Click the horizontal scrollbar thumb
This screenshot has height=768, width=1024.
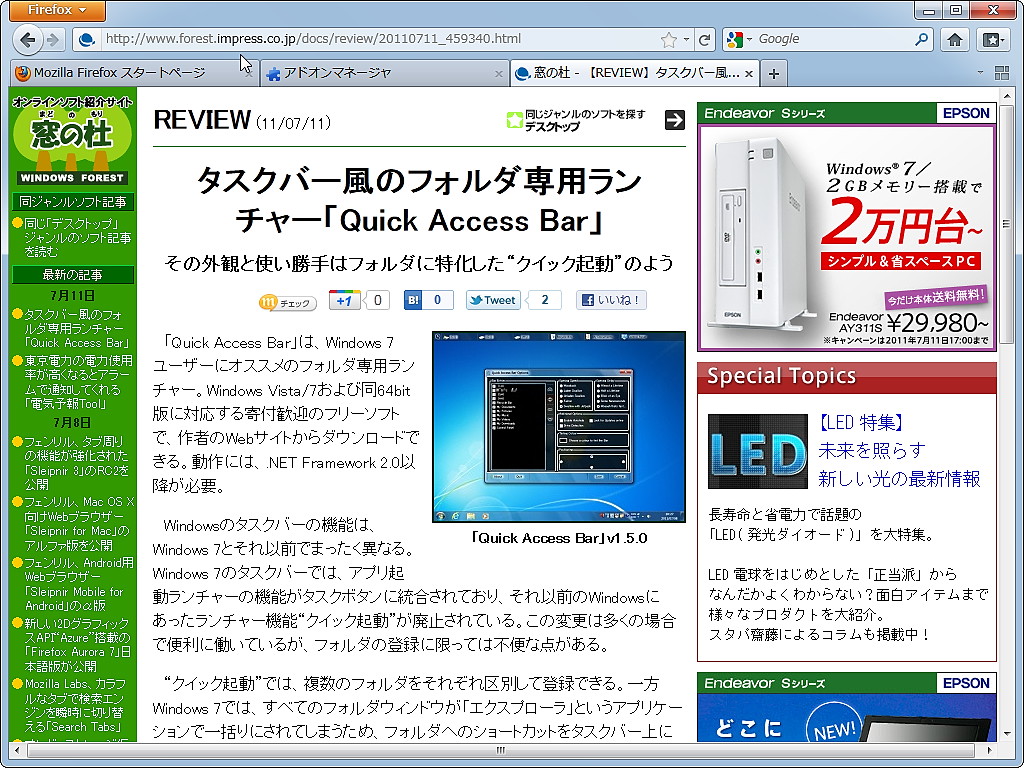pyautogui.click(x=501, y=750)
